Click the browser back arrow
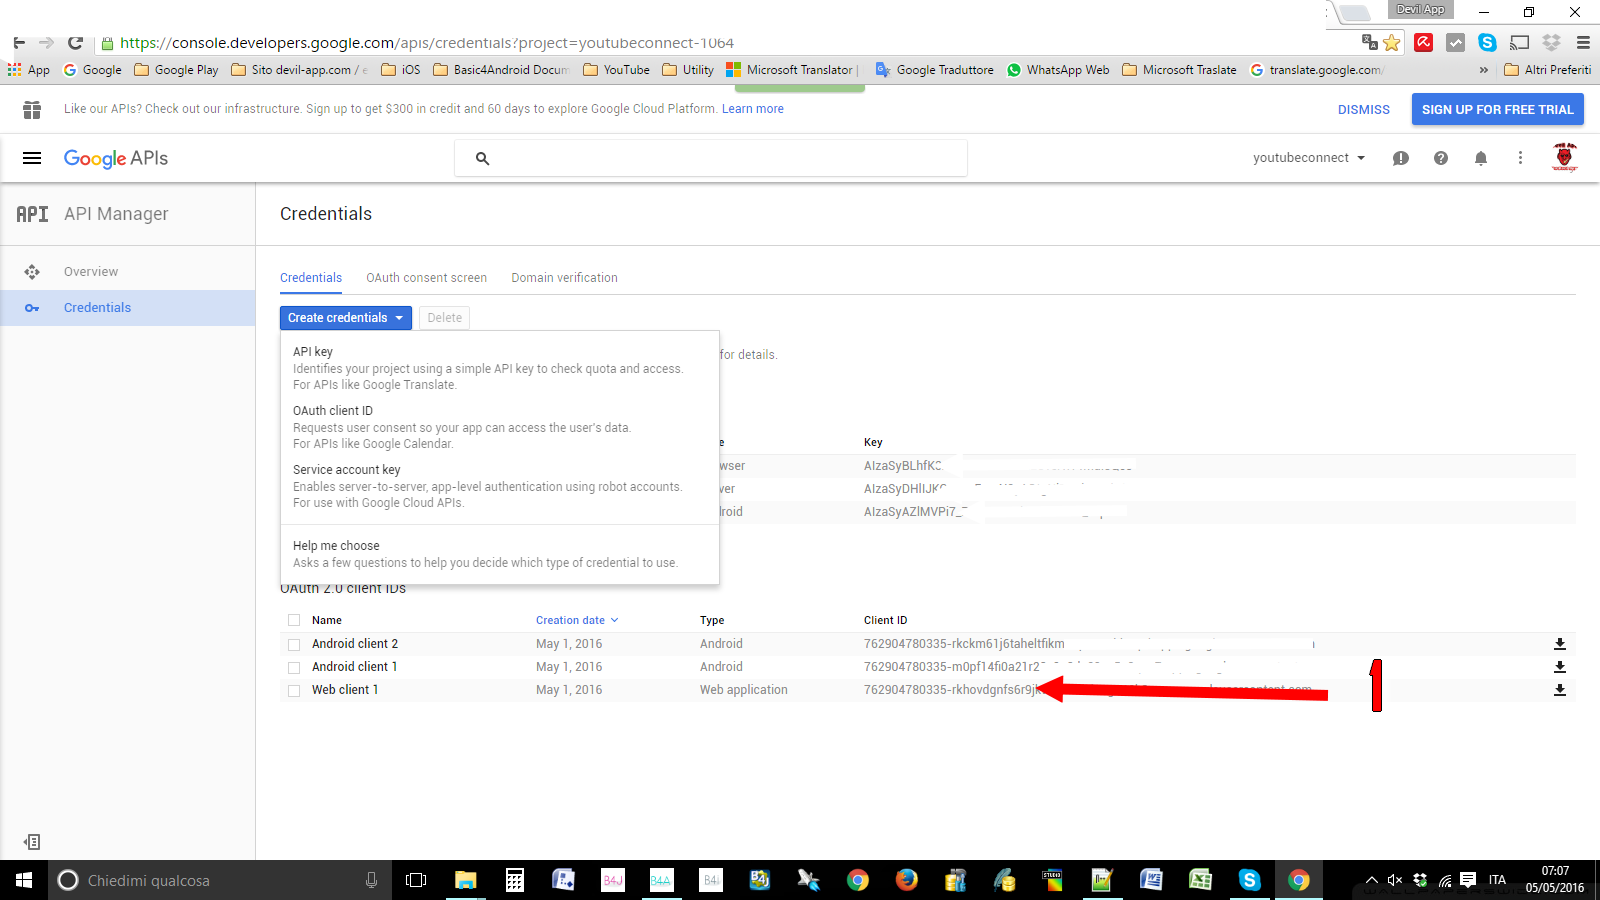This screenshot has width=1600, height=900. point(19,43)
